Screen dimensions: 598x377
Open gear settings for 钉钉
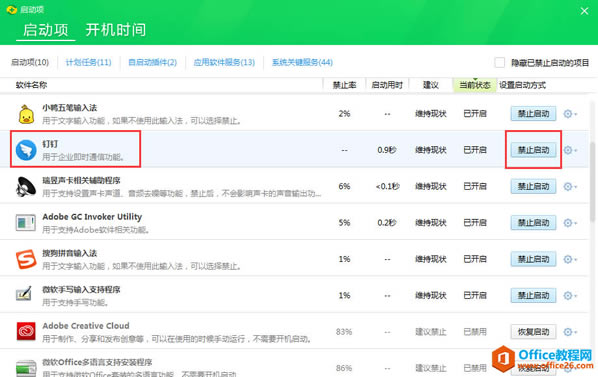(570, 150)
